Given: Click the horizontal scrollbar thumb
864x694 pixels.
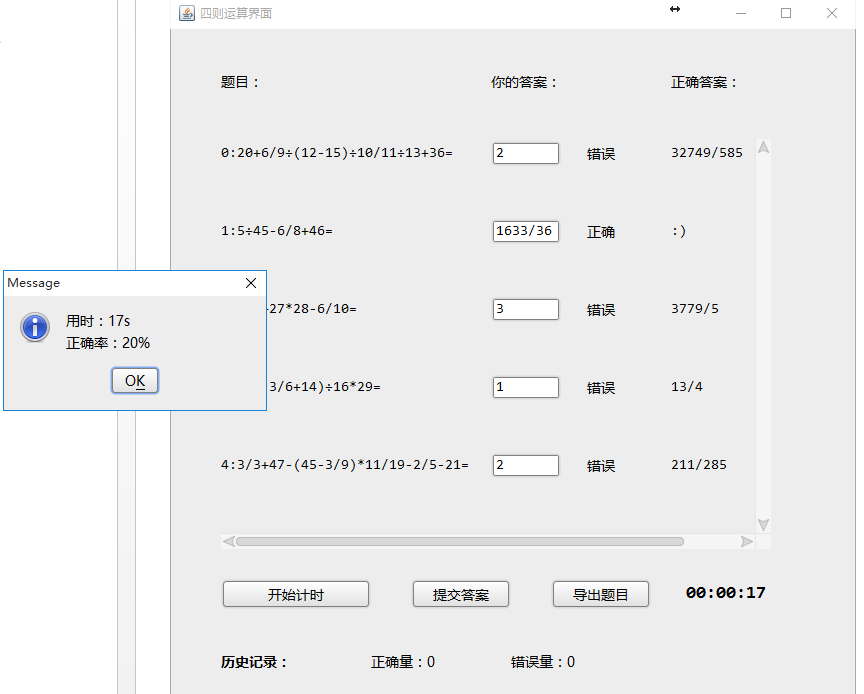Looking at the screenshot, I should 460,541.
